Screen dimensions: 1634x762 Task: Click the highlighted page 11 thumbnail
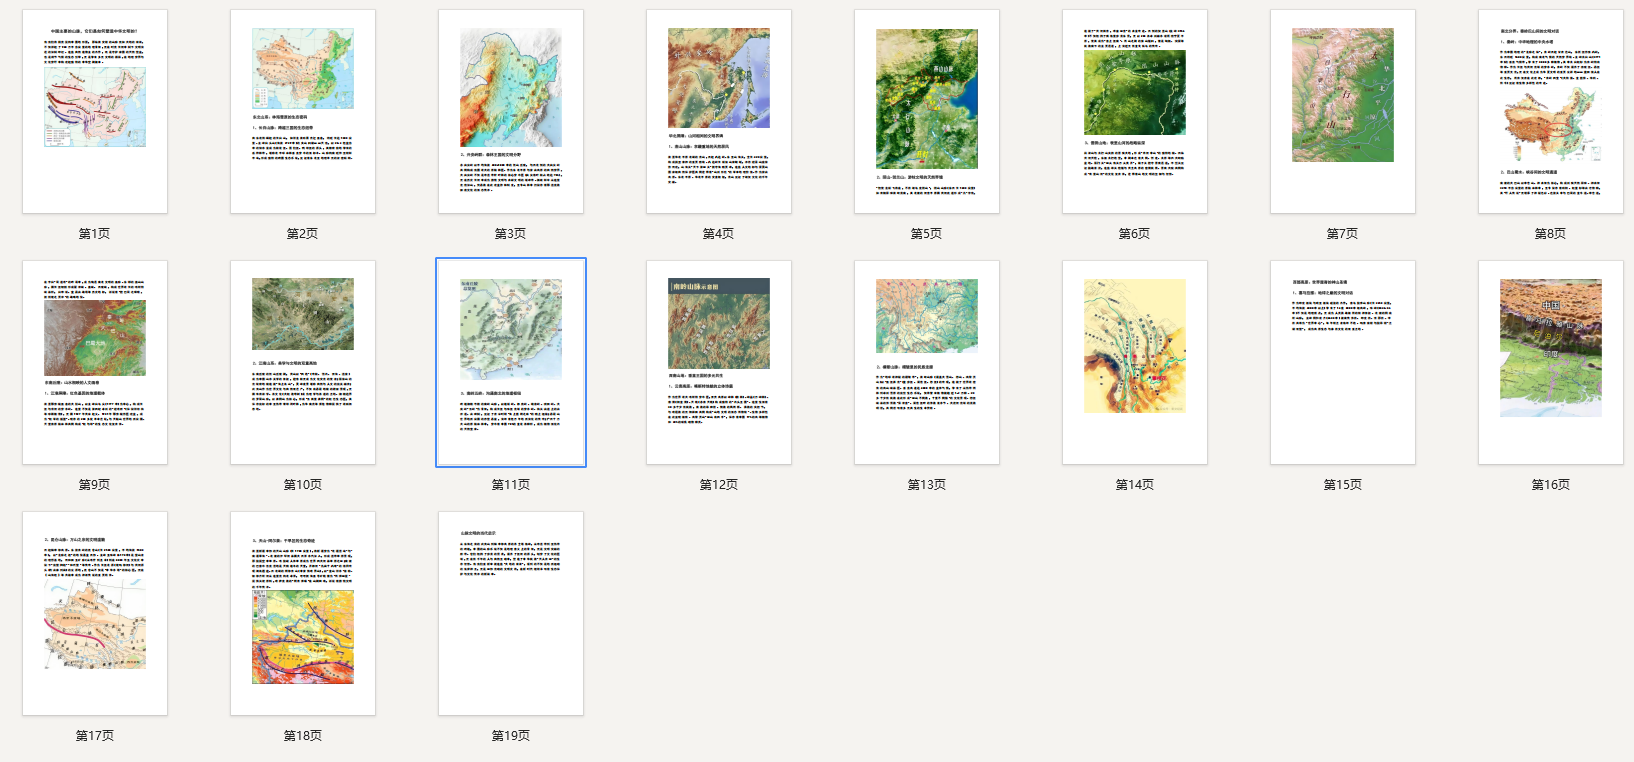tap(511, 362)
